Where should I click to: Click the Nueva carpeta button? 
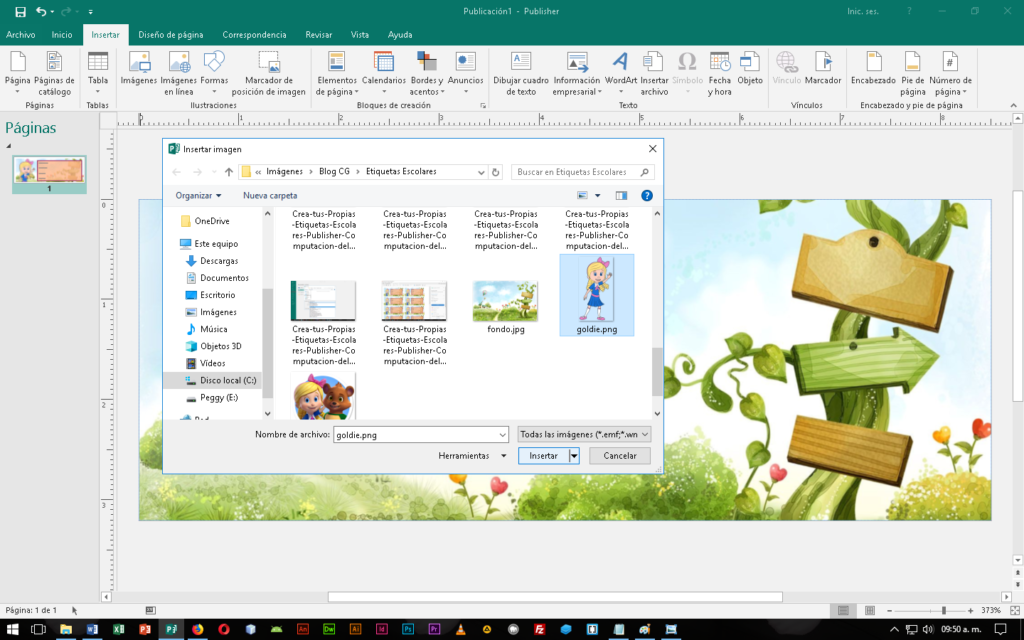(x=270, y=196)
